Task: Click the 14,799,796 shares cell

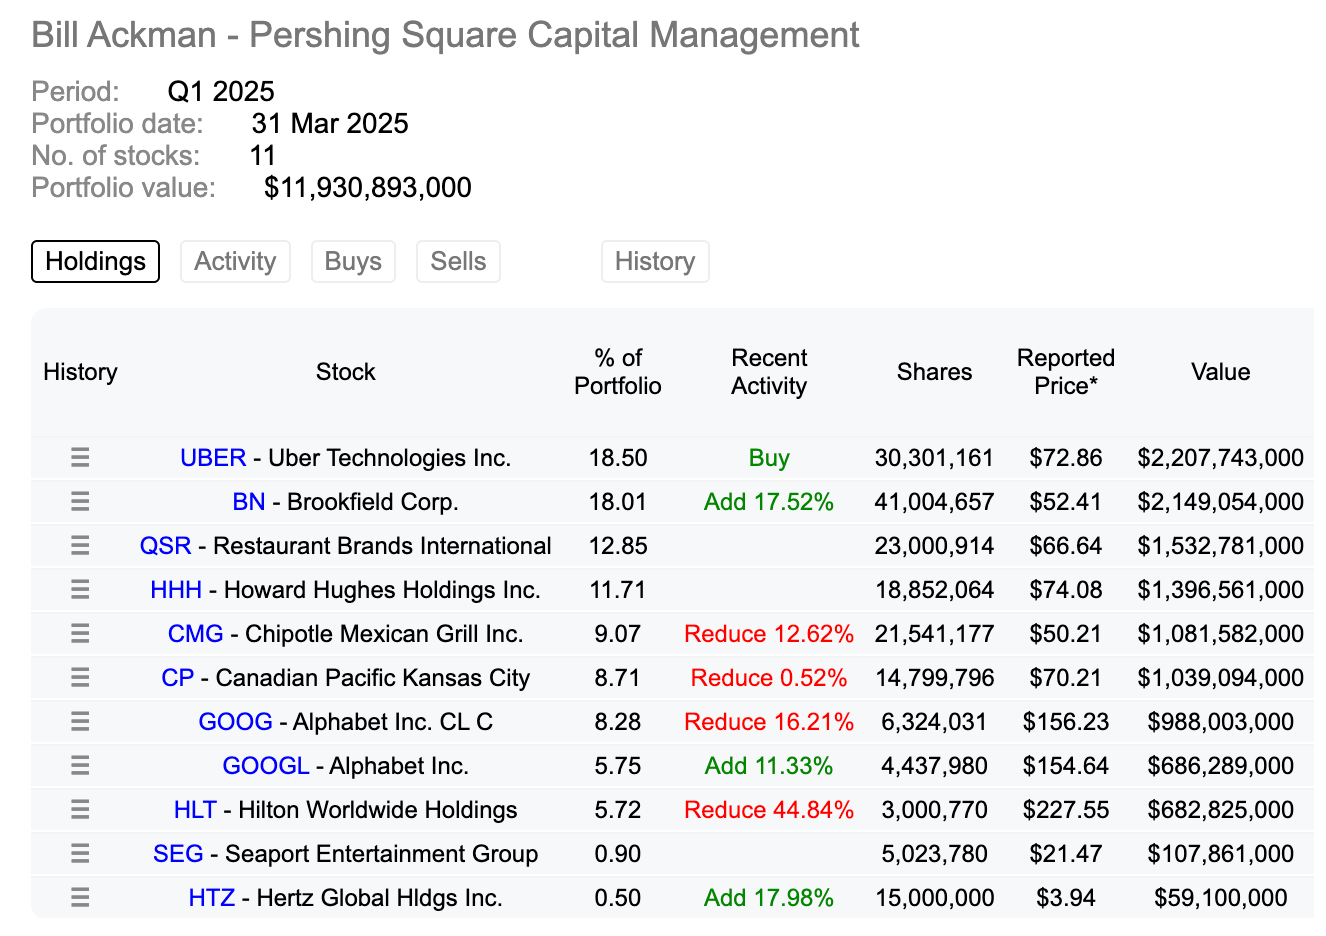Action: point(935,678)
